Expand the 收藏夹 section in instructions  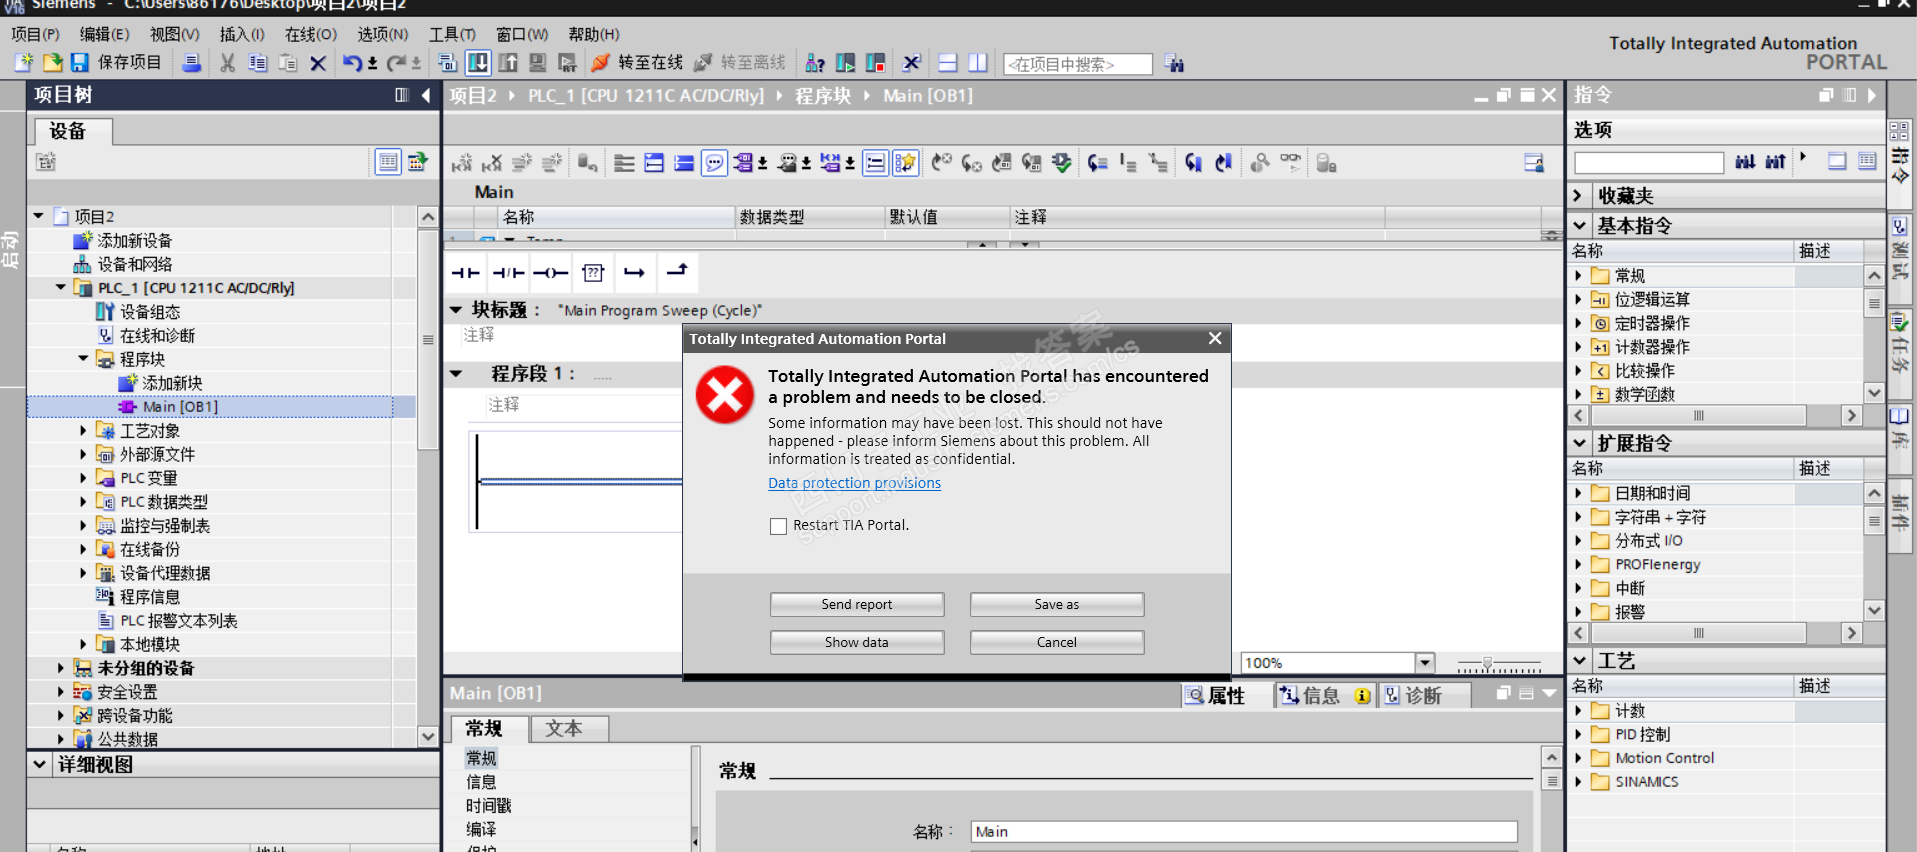pyautogui.click(x=1578, y=196)
